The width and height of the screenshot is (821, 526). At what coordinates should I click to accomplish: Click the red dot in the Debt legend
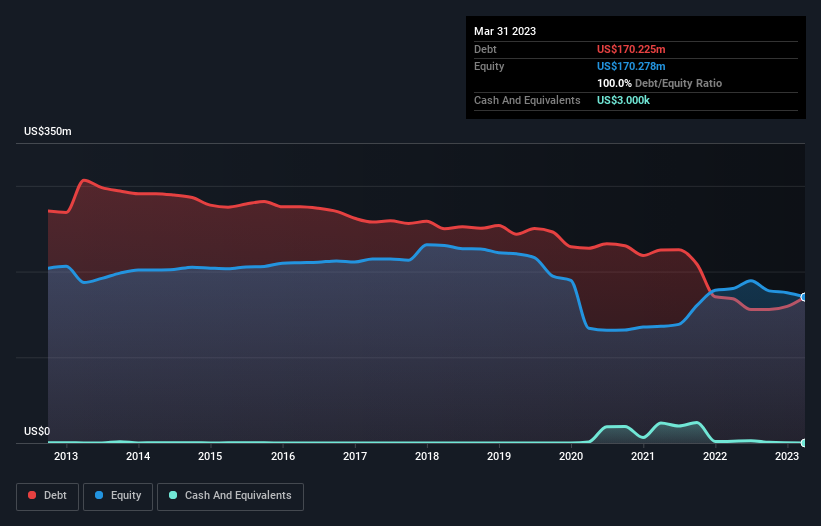[x=33, y=496]
